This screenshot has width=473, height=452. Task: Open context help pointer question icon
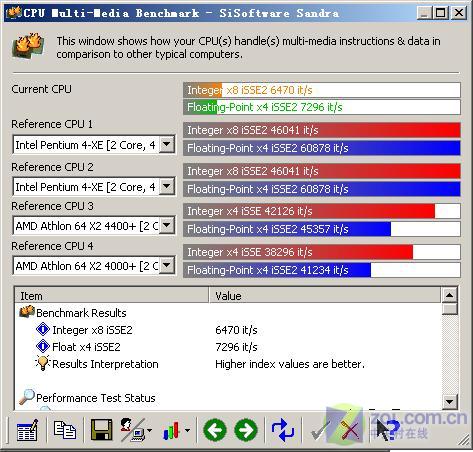tap(388, 430)
